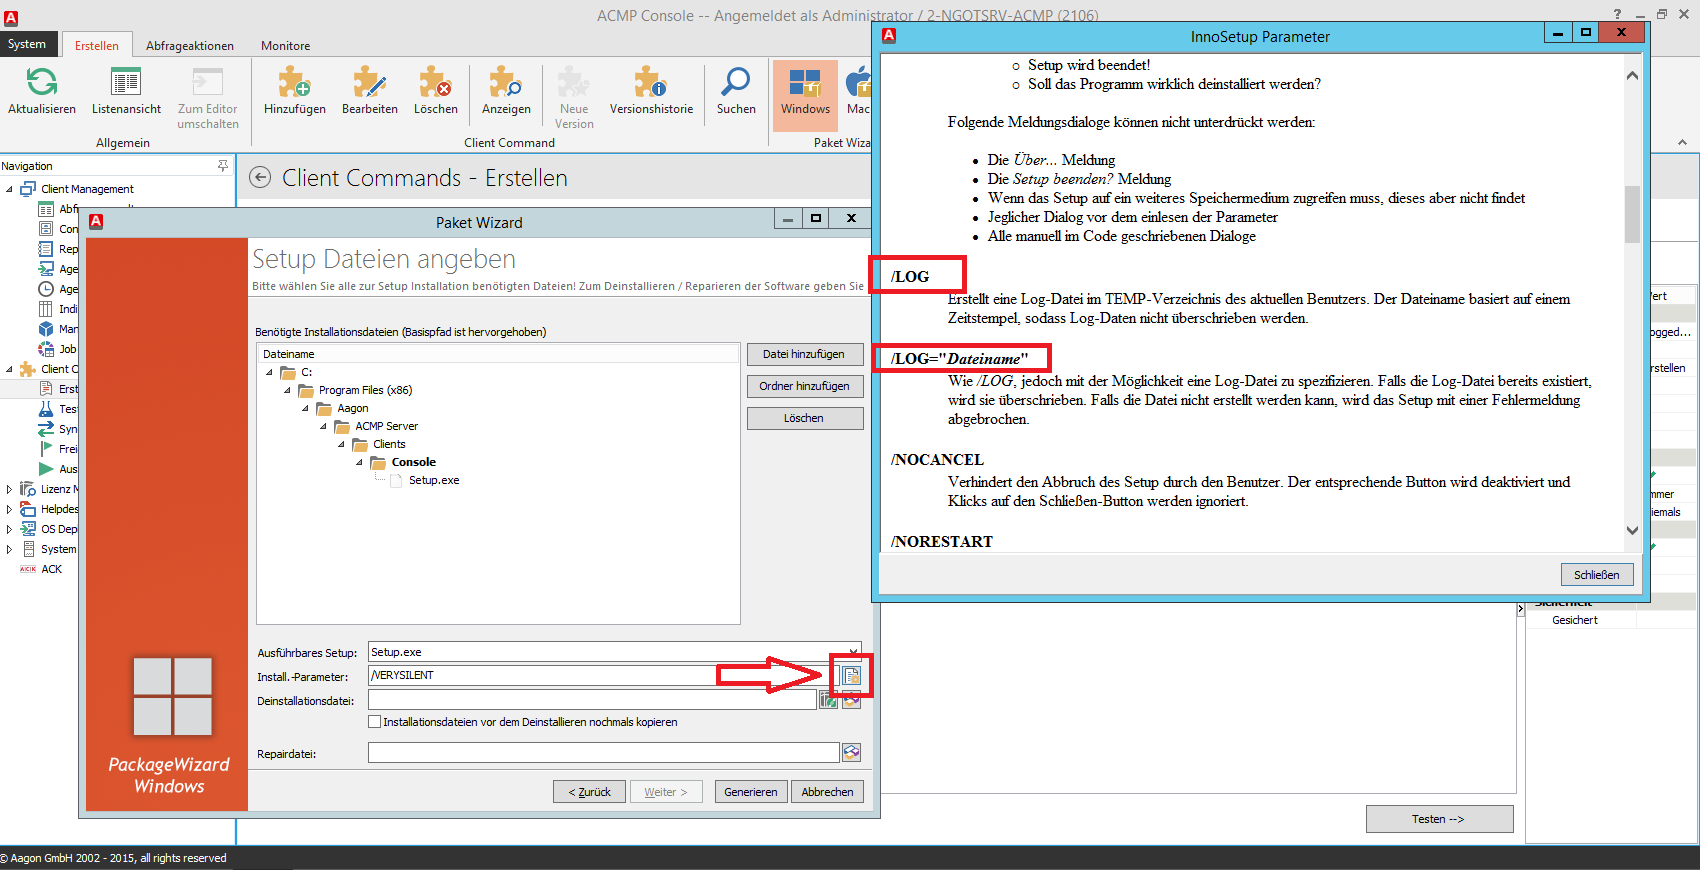Image resolution: width=1700 pixels, height=870 pixels.
Task: Click into the Install.-Parameter field
Action: tap(604, 676)
